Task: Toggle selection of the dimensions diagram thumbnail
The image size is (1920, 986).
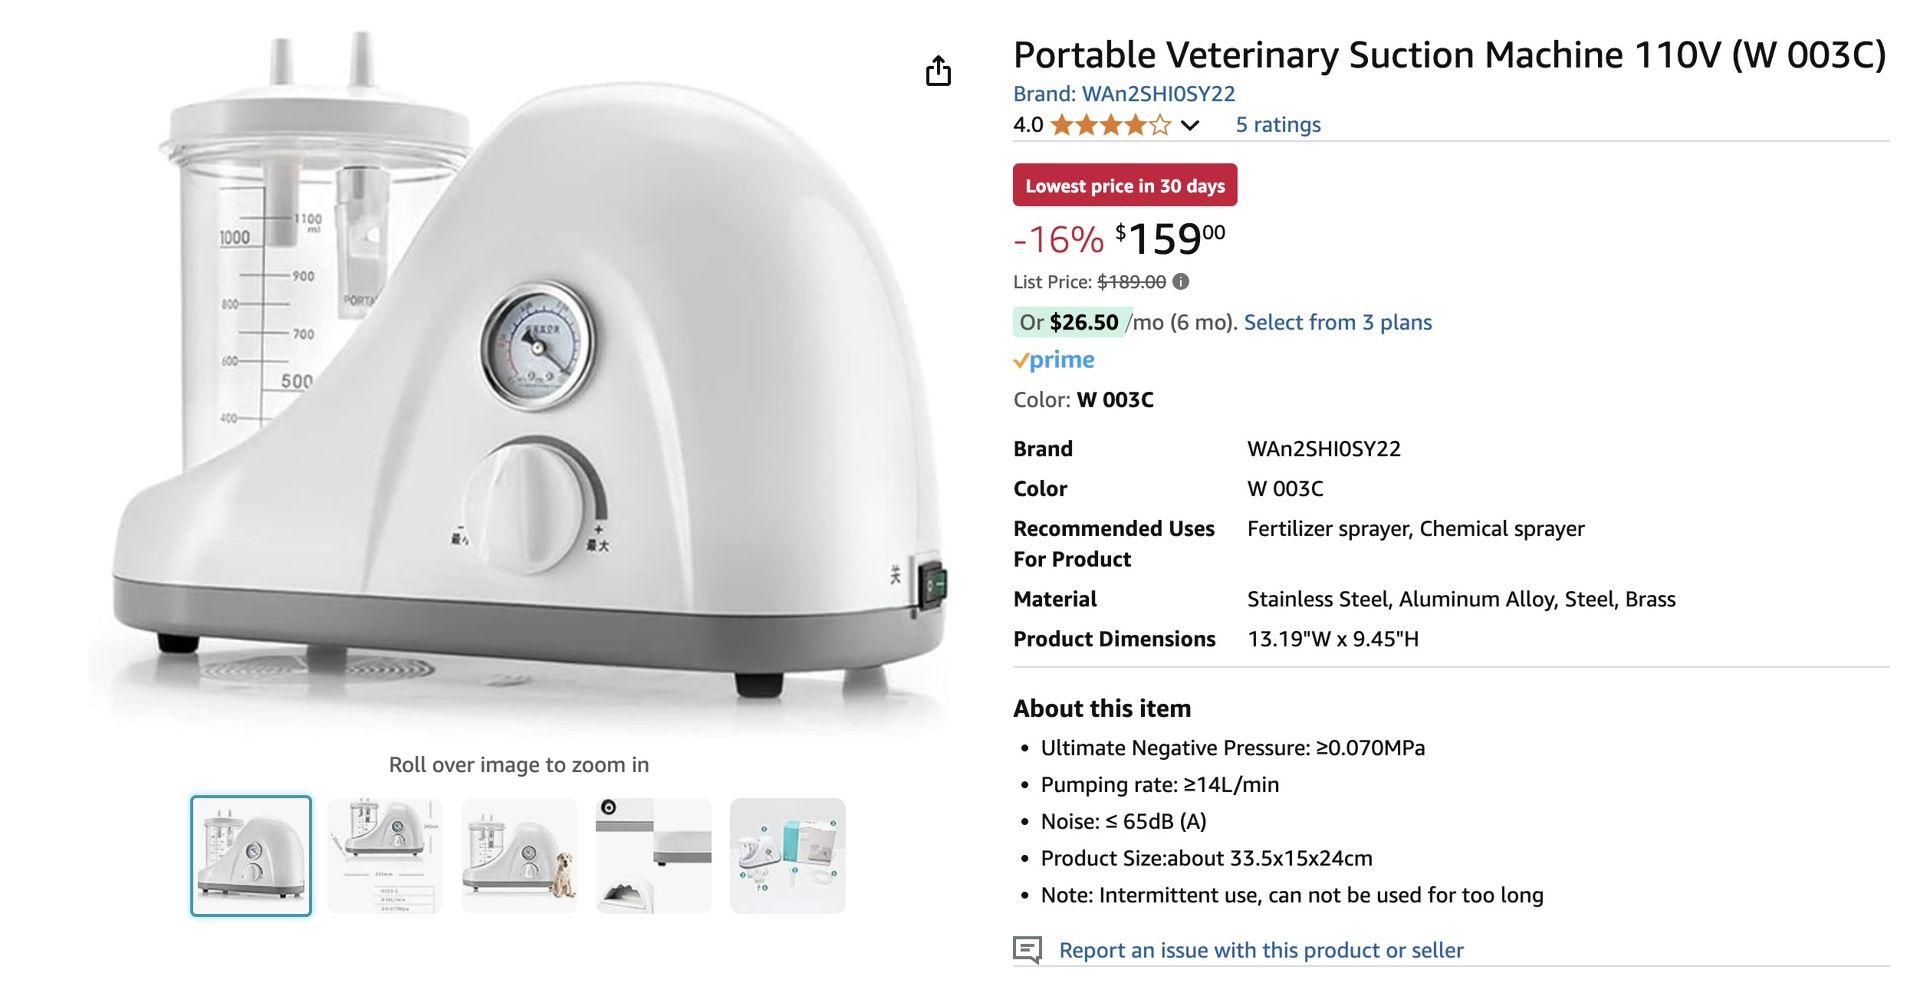Action: [385, 855]
